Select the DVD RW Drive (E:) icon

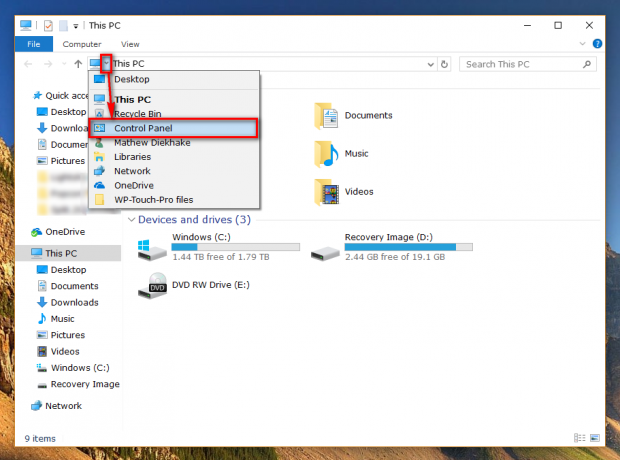pos(152,286)
